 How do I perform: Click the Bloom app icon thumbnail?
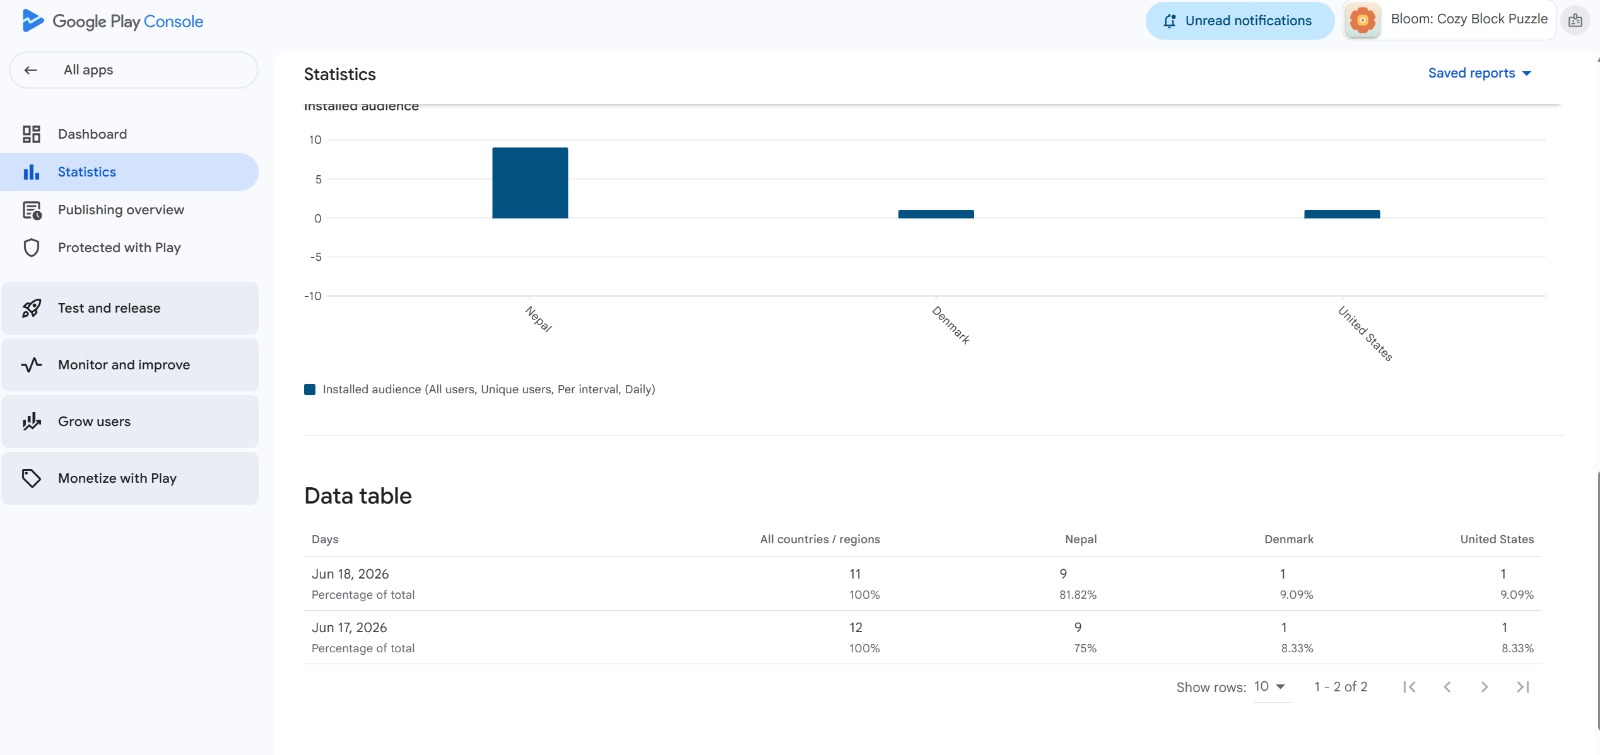pos(1362,20)
